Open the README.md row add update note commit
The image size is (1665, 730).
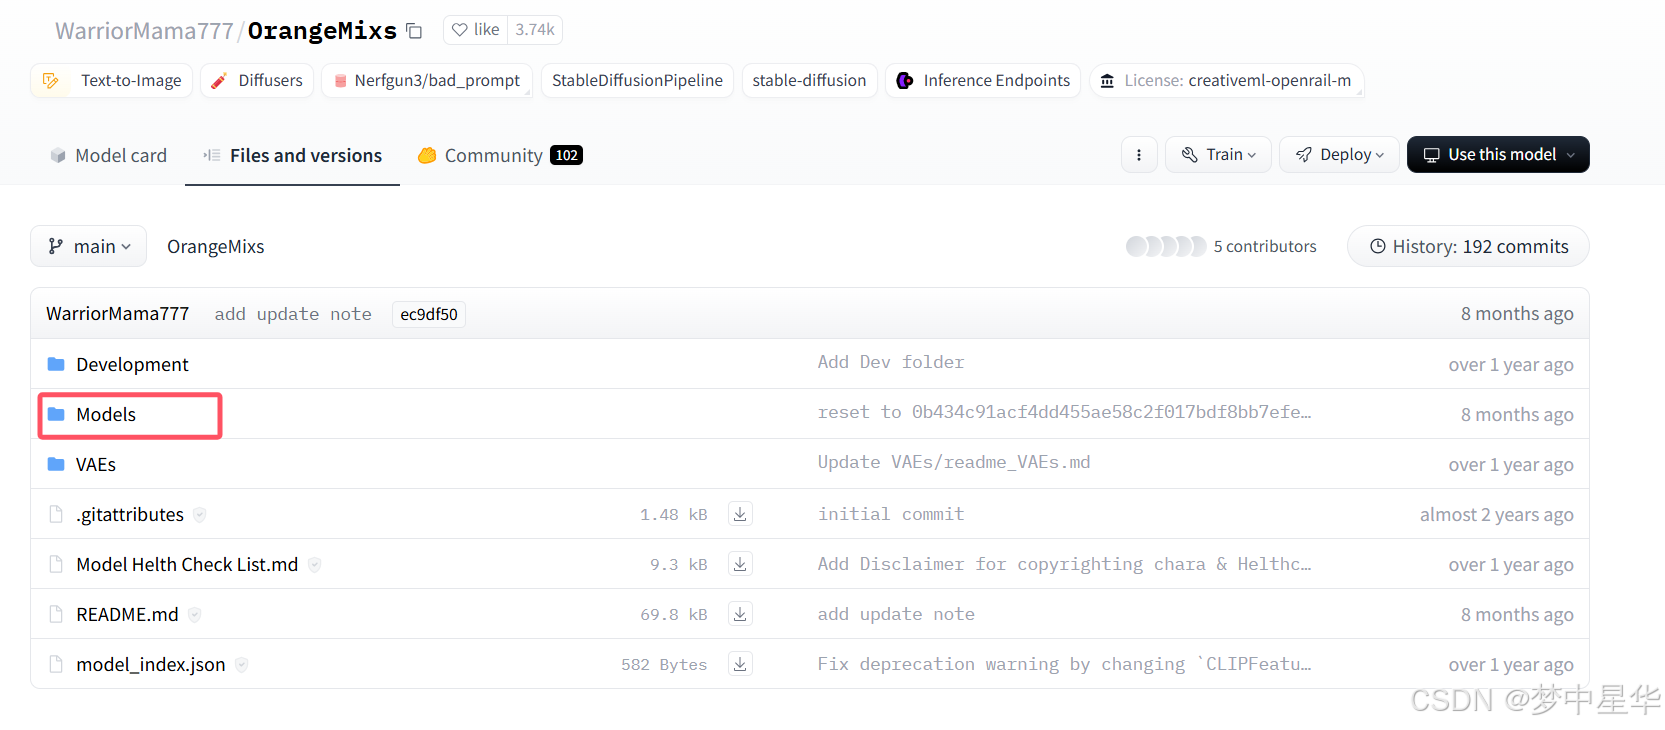click(x=896, y=614)
